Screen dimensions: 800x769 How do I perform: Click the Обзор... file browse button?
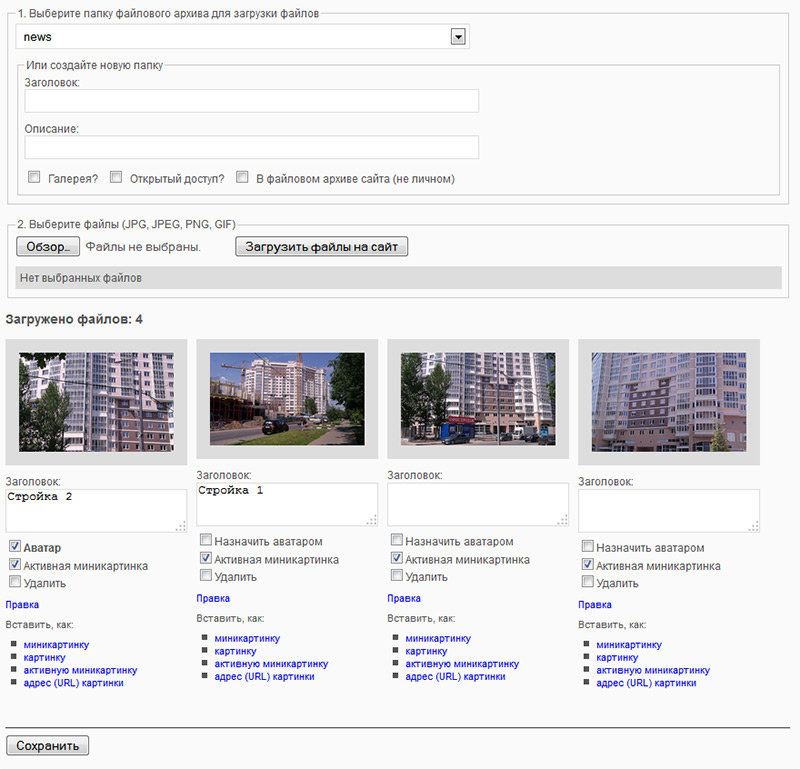pos(48,246)
